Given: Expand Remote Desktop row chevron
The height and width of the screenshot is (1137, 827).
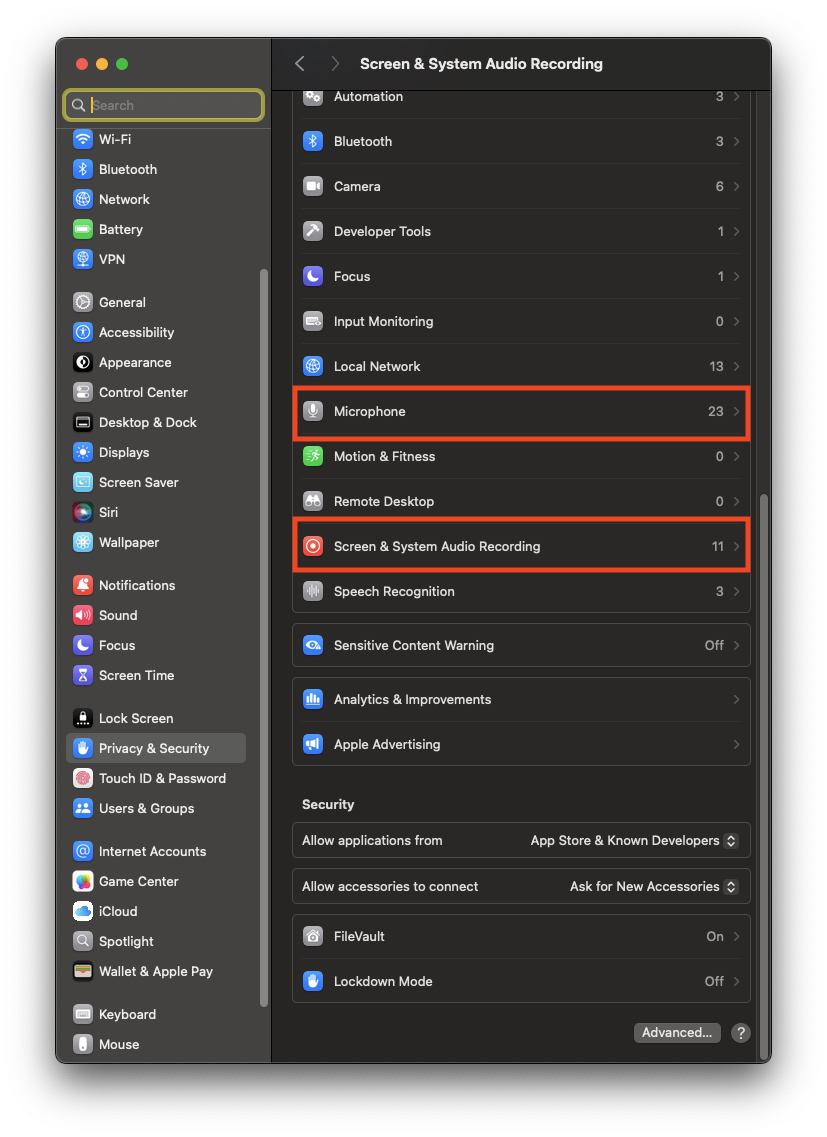Looking at the screenshot, I should point(736,501).
